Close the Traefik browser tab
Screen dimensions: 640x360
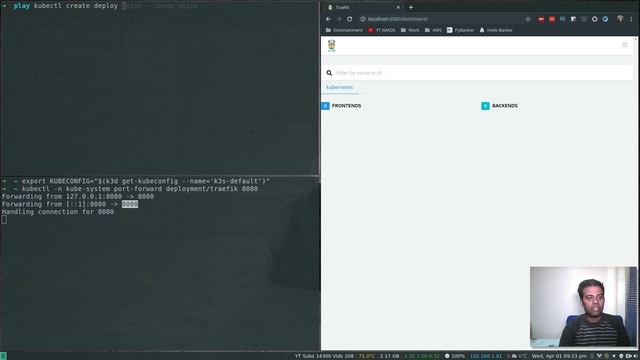point(398,7)
